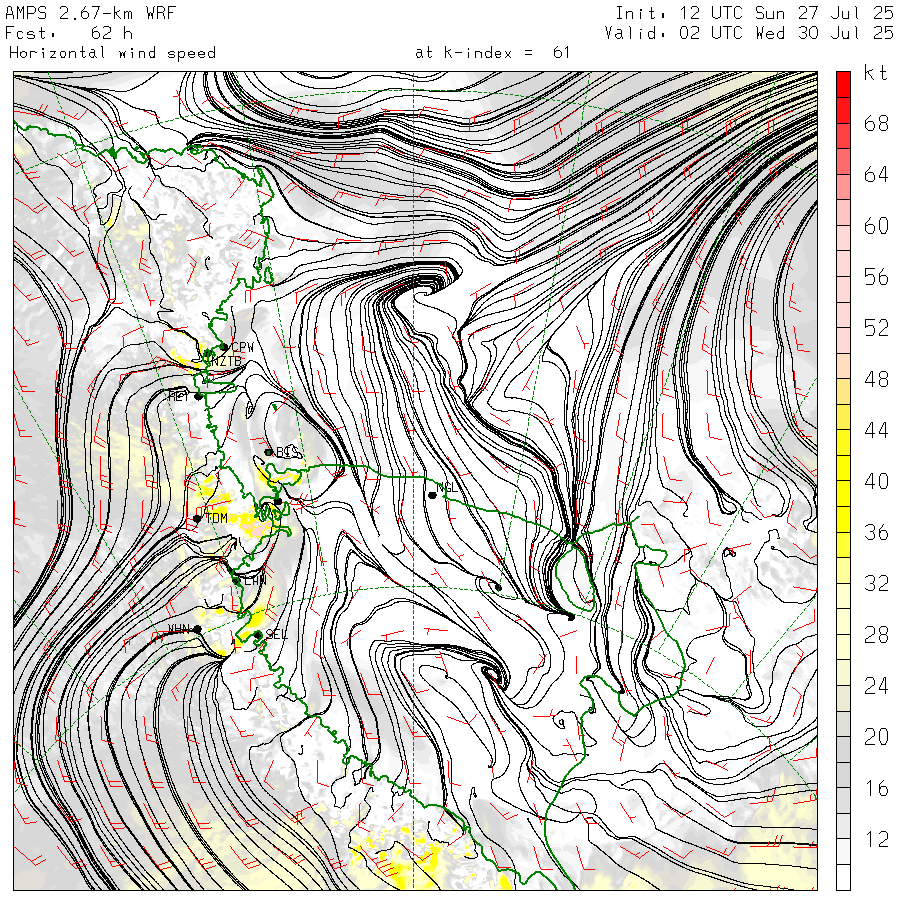The height and width of the screenshot is (900, 900).
Task: Click the '32' color bar scale label
Action: coord(876,583)
